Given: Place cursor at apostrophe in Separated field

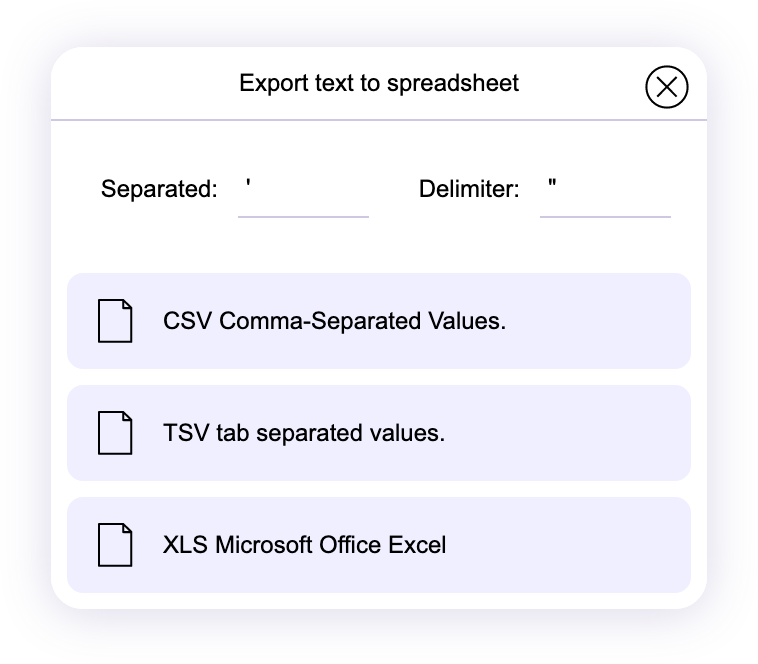Looking at the screenshot, I should 248,186.
